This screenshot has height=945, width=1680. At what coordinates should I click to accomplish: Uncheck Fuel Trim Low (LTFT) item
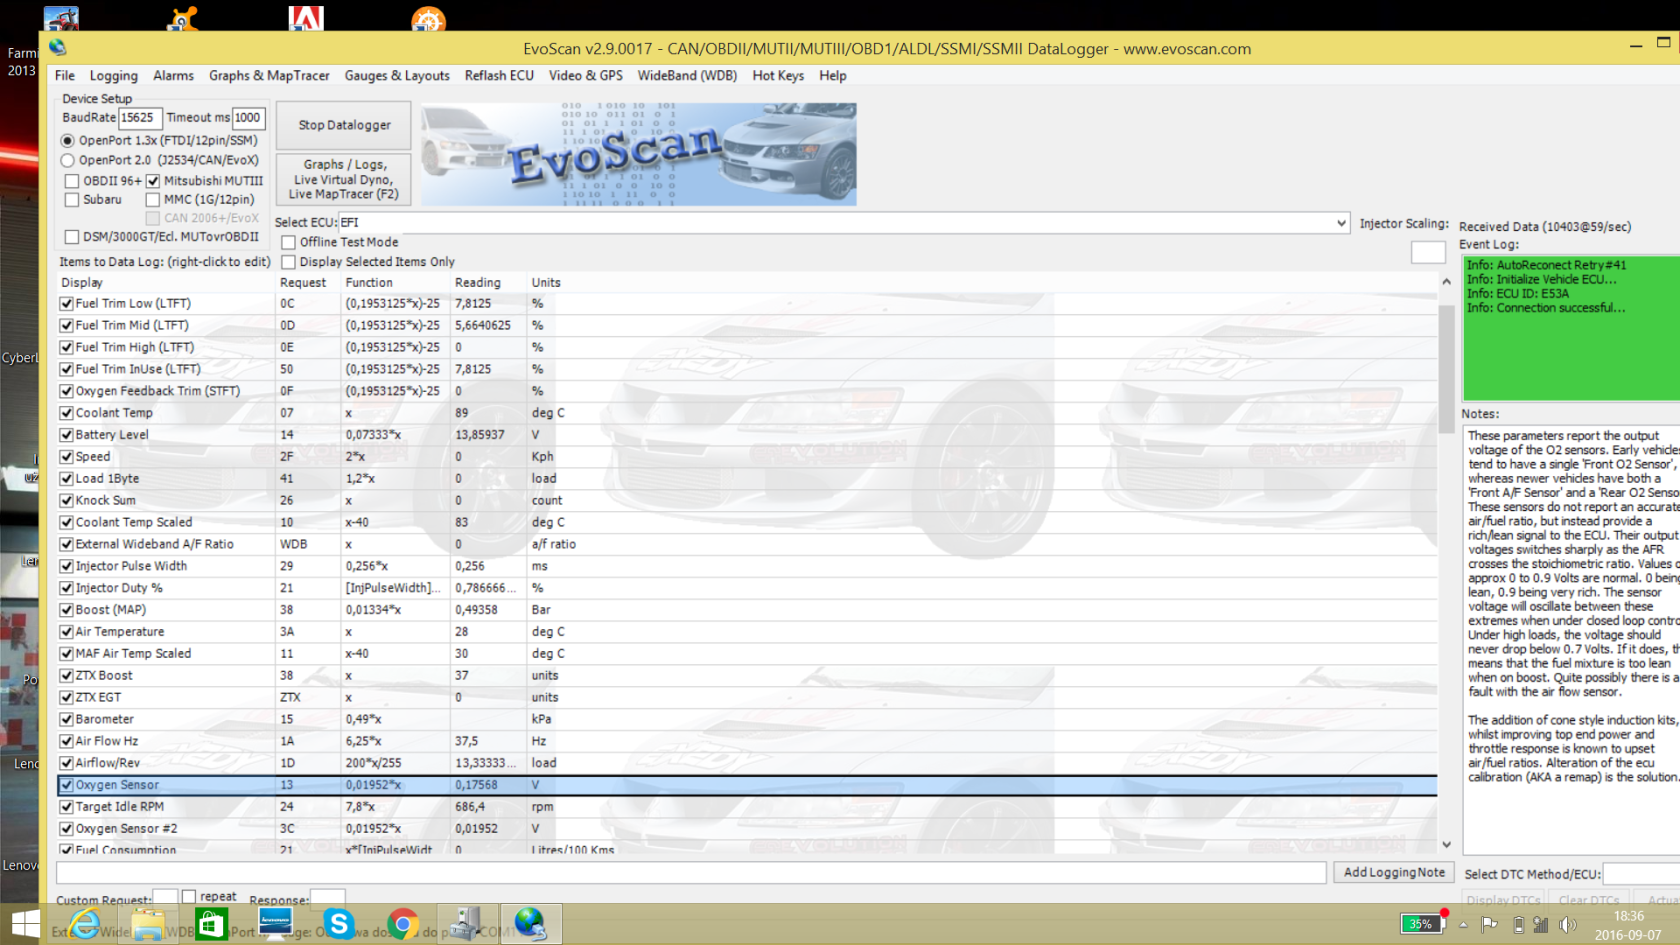click(x=66, y=304)
